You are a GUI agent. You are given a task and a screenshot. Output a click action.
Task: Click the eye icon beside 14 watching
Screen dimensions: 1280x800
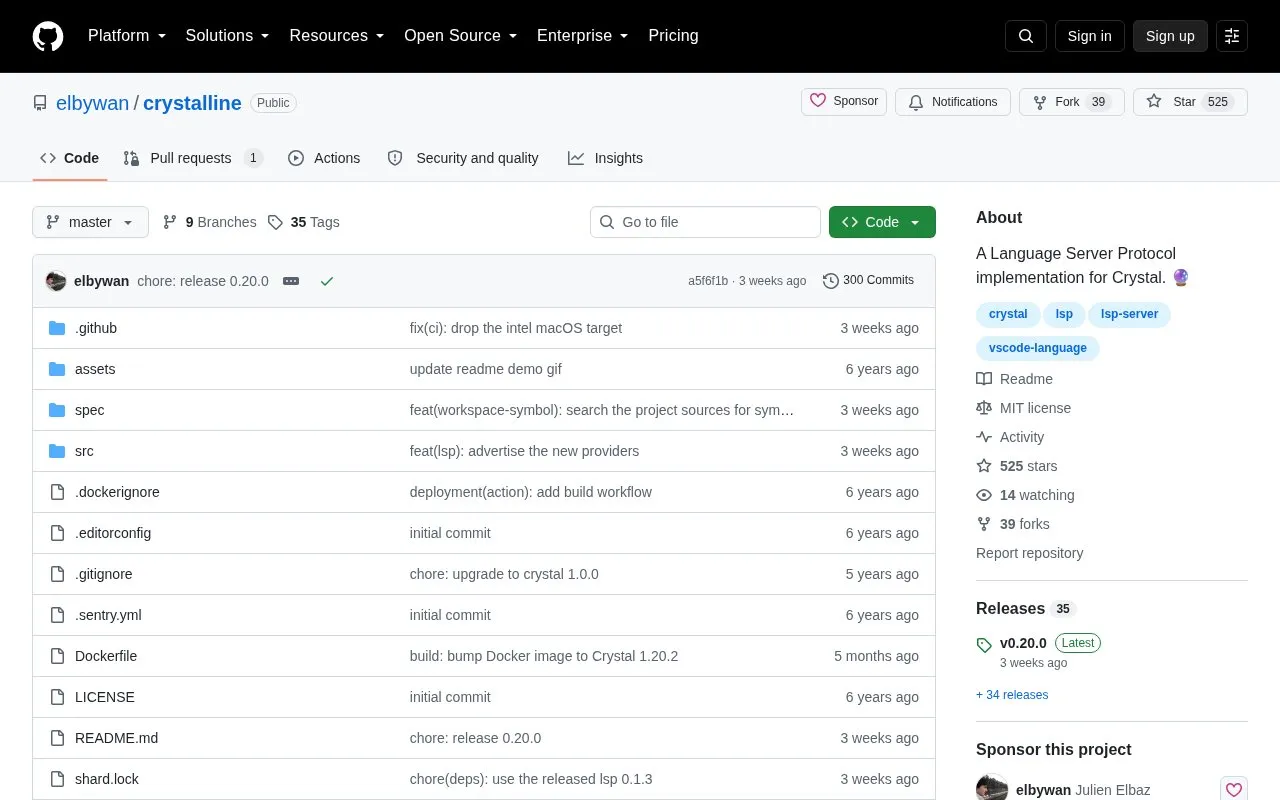point(984,495)
